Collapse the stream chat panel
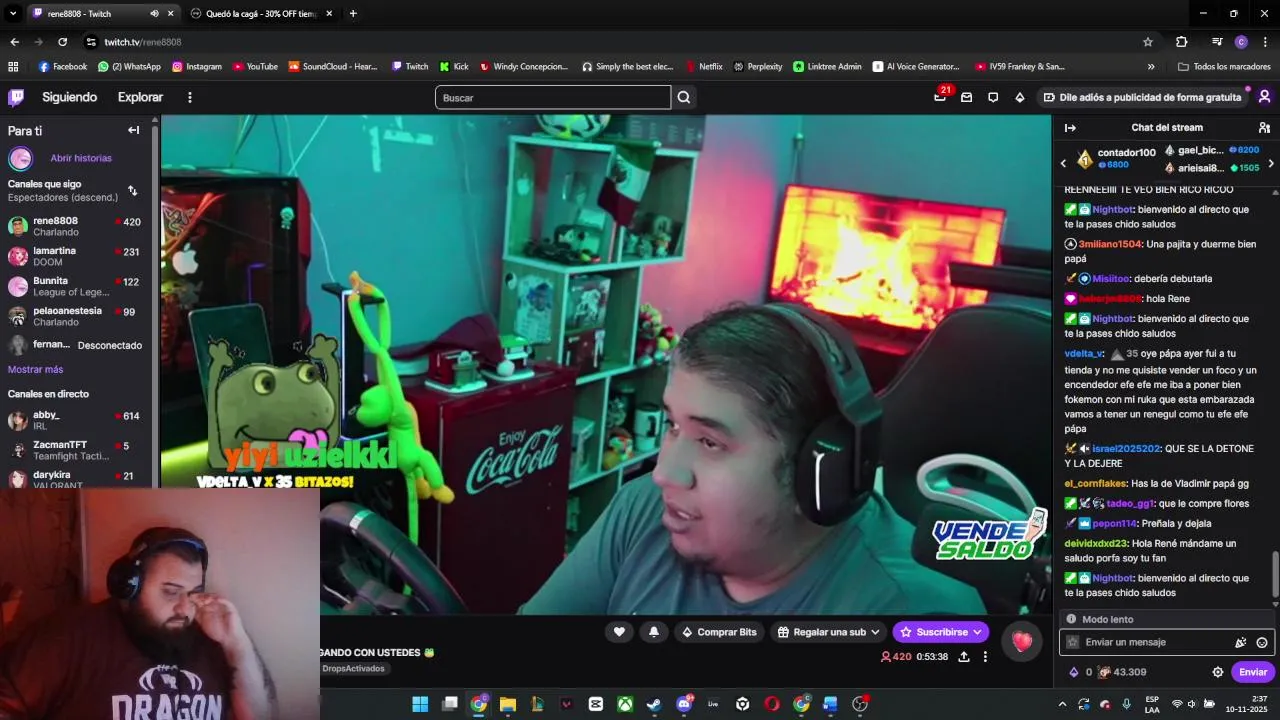The width and height of the screenshot is (1280, 720). 1070,128
